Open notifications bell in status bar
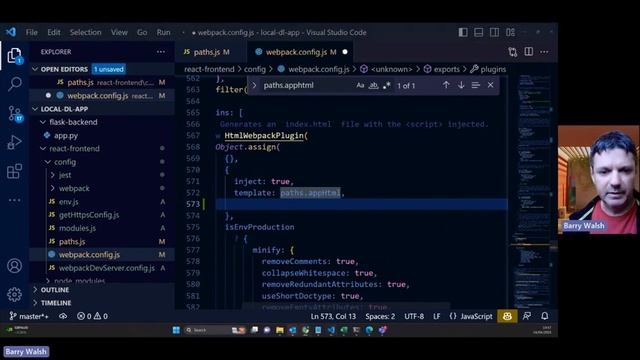The width and height of the screenshot is (640, 360). coord(544,316)
